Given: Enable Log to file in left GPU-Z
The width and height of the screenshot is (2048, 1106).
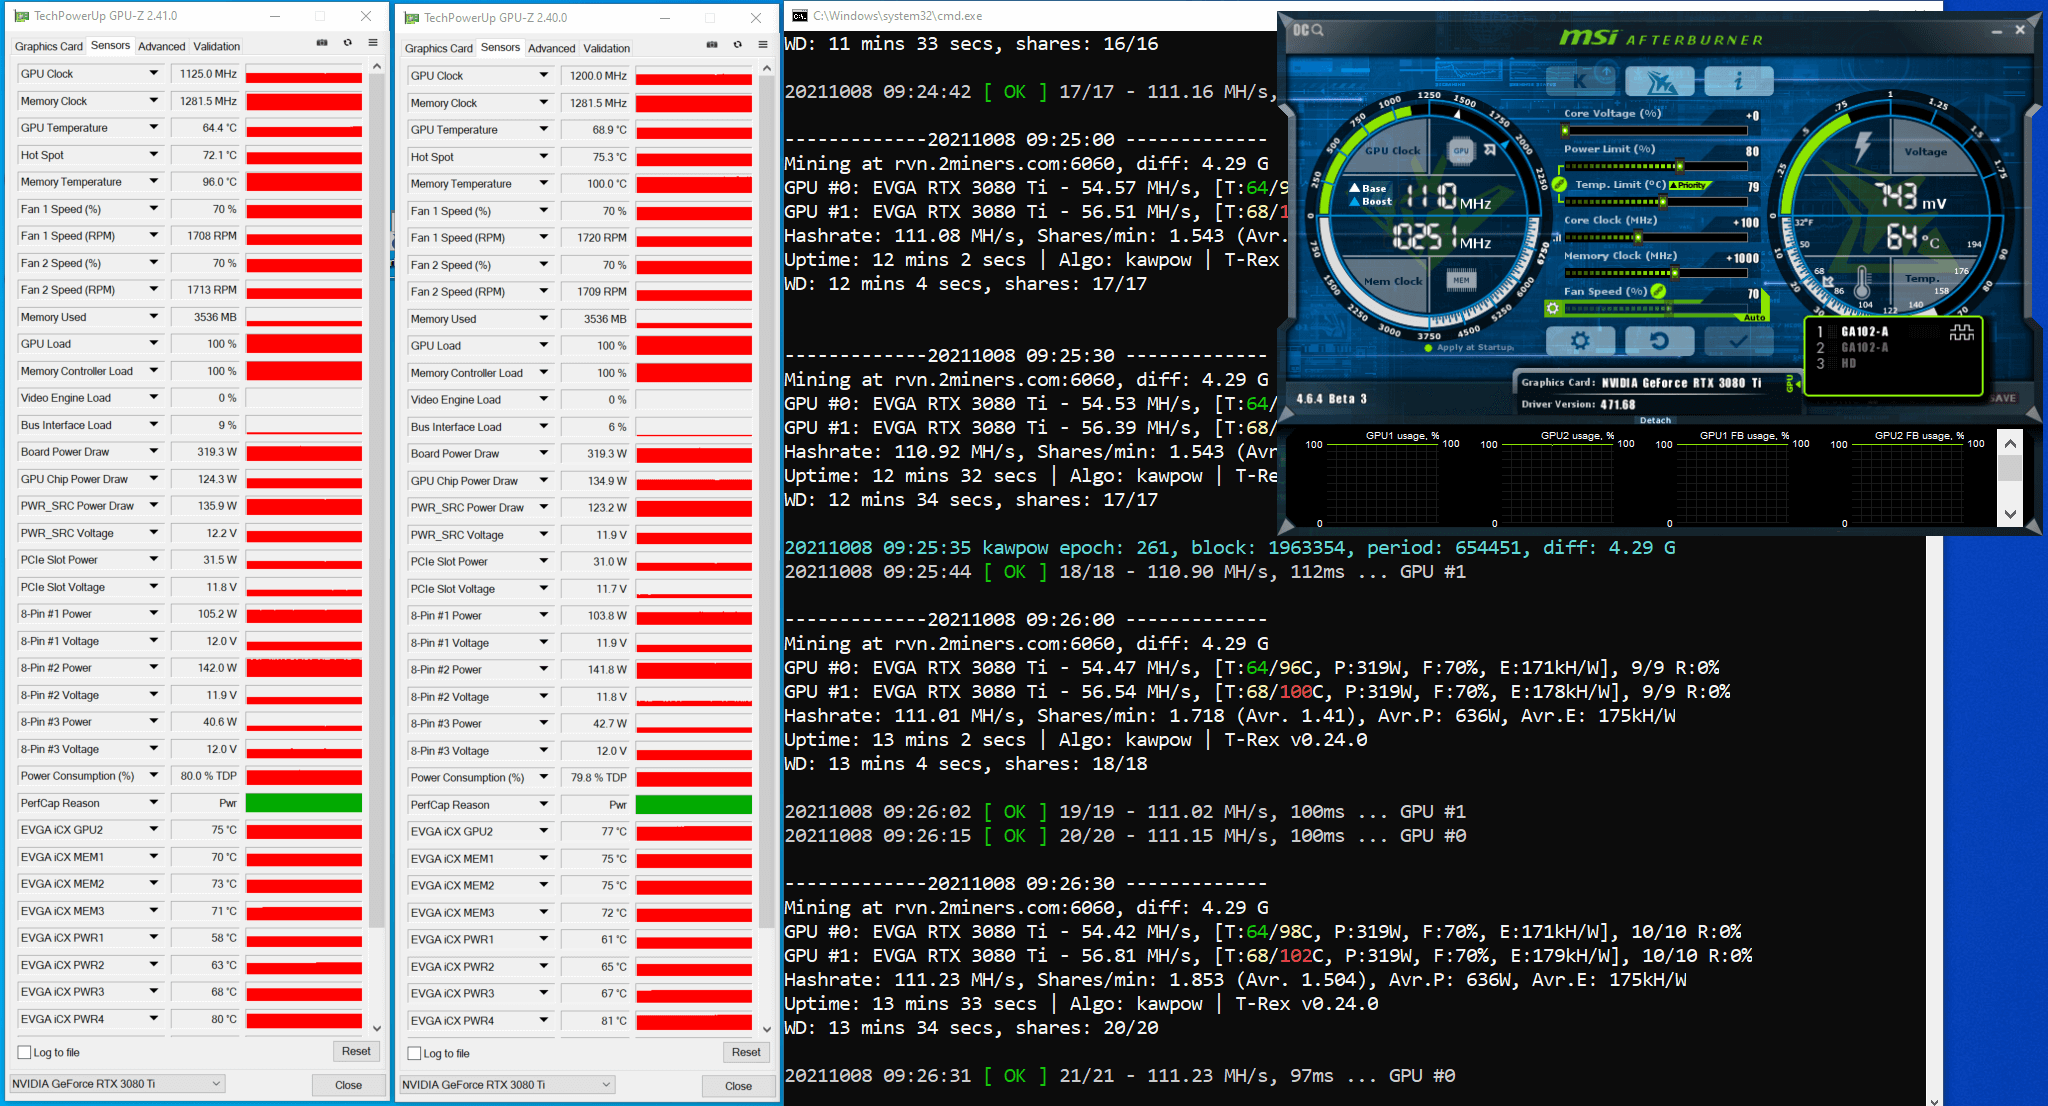Looking at the screenshot, I should [x=25, y=1052].
